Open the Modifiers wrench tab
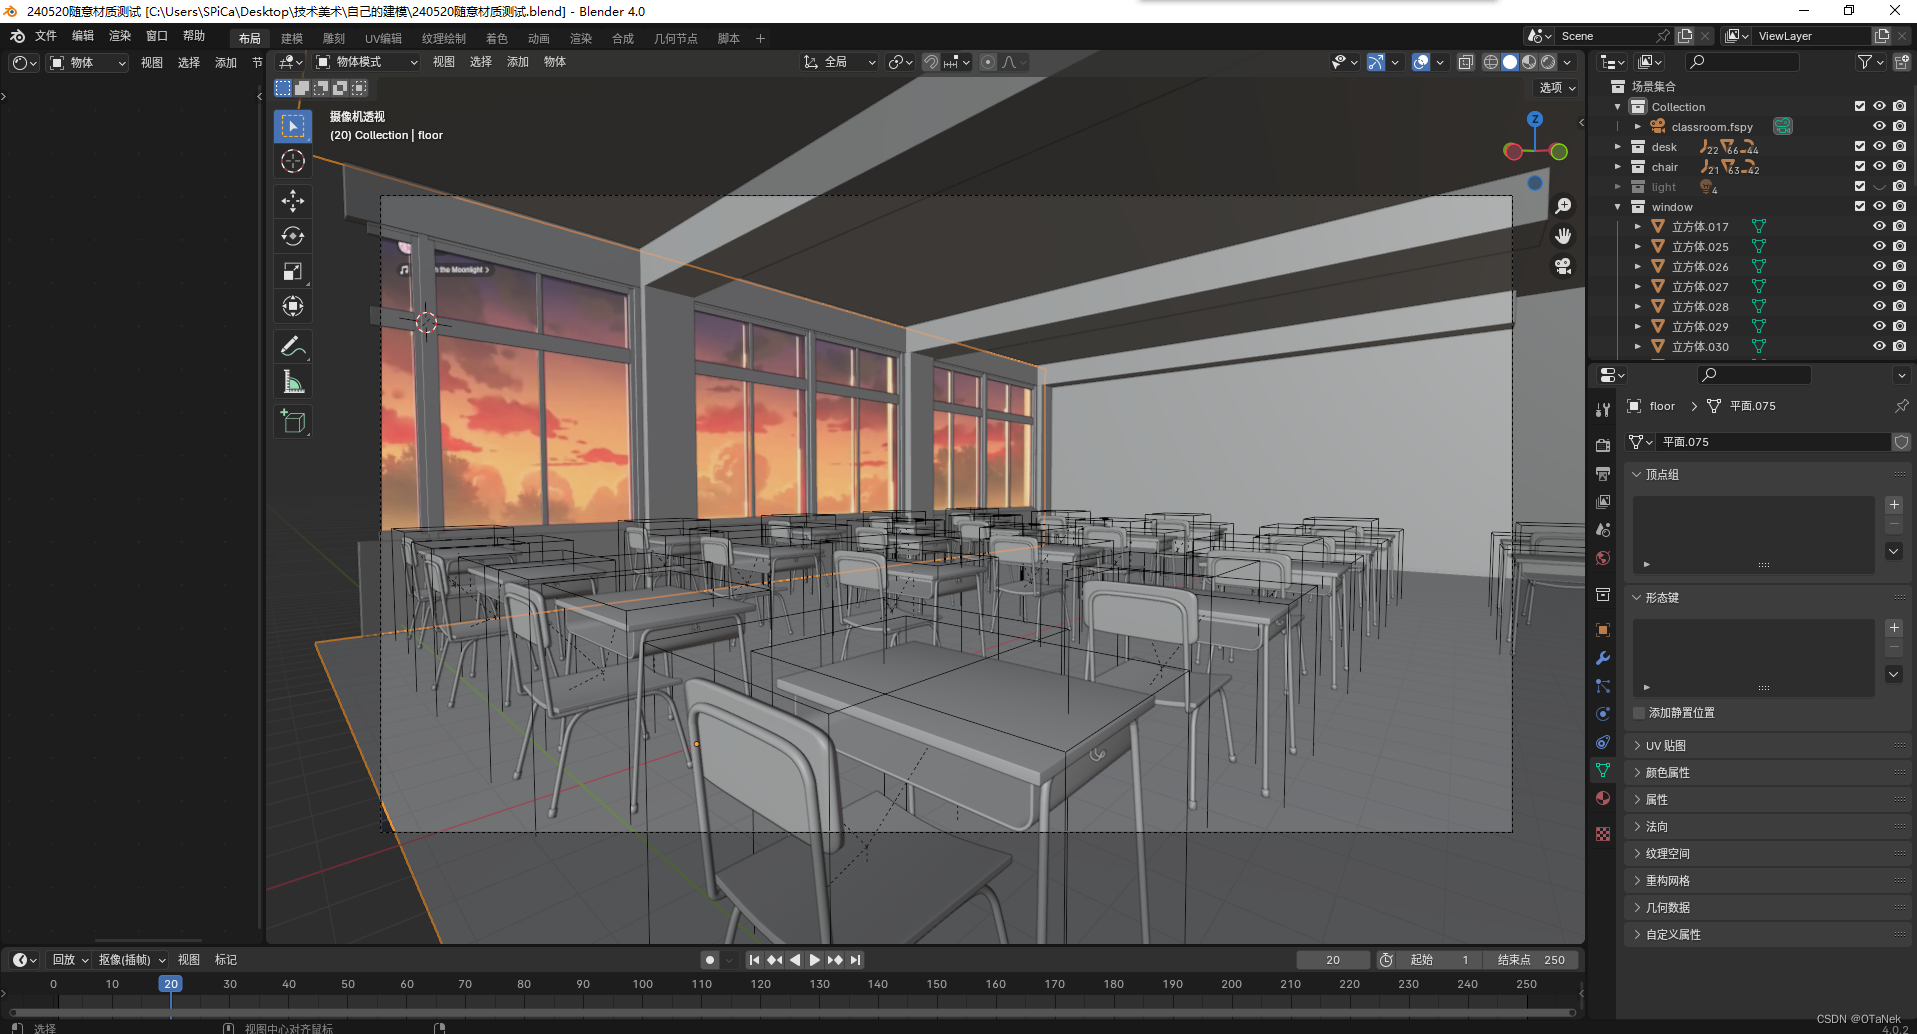This screenshot has width=1917, height=1034. [x=1603, y=658]
